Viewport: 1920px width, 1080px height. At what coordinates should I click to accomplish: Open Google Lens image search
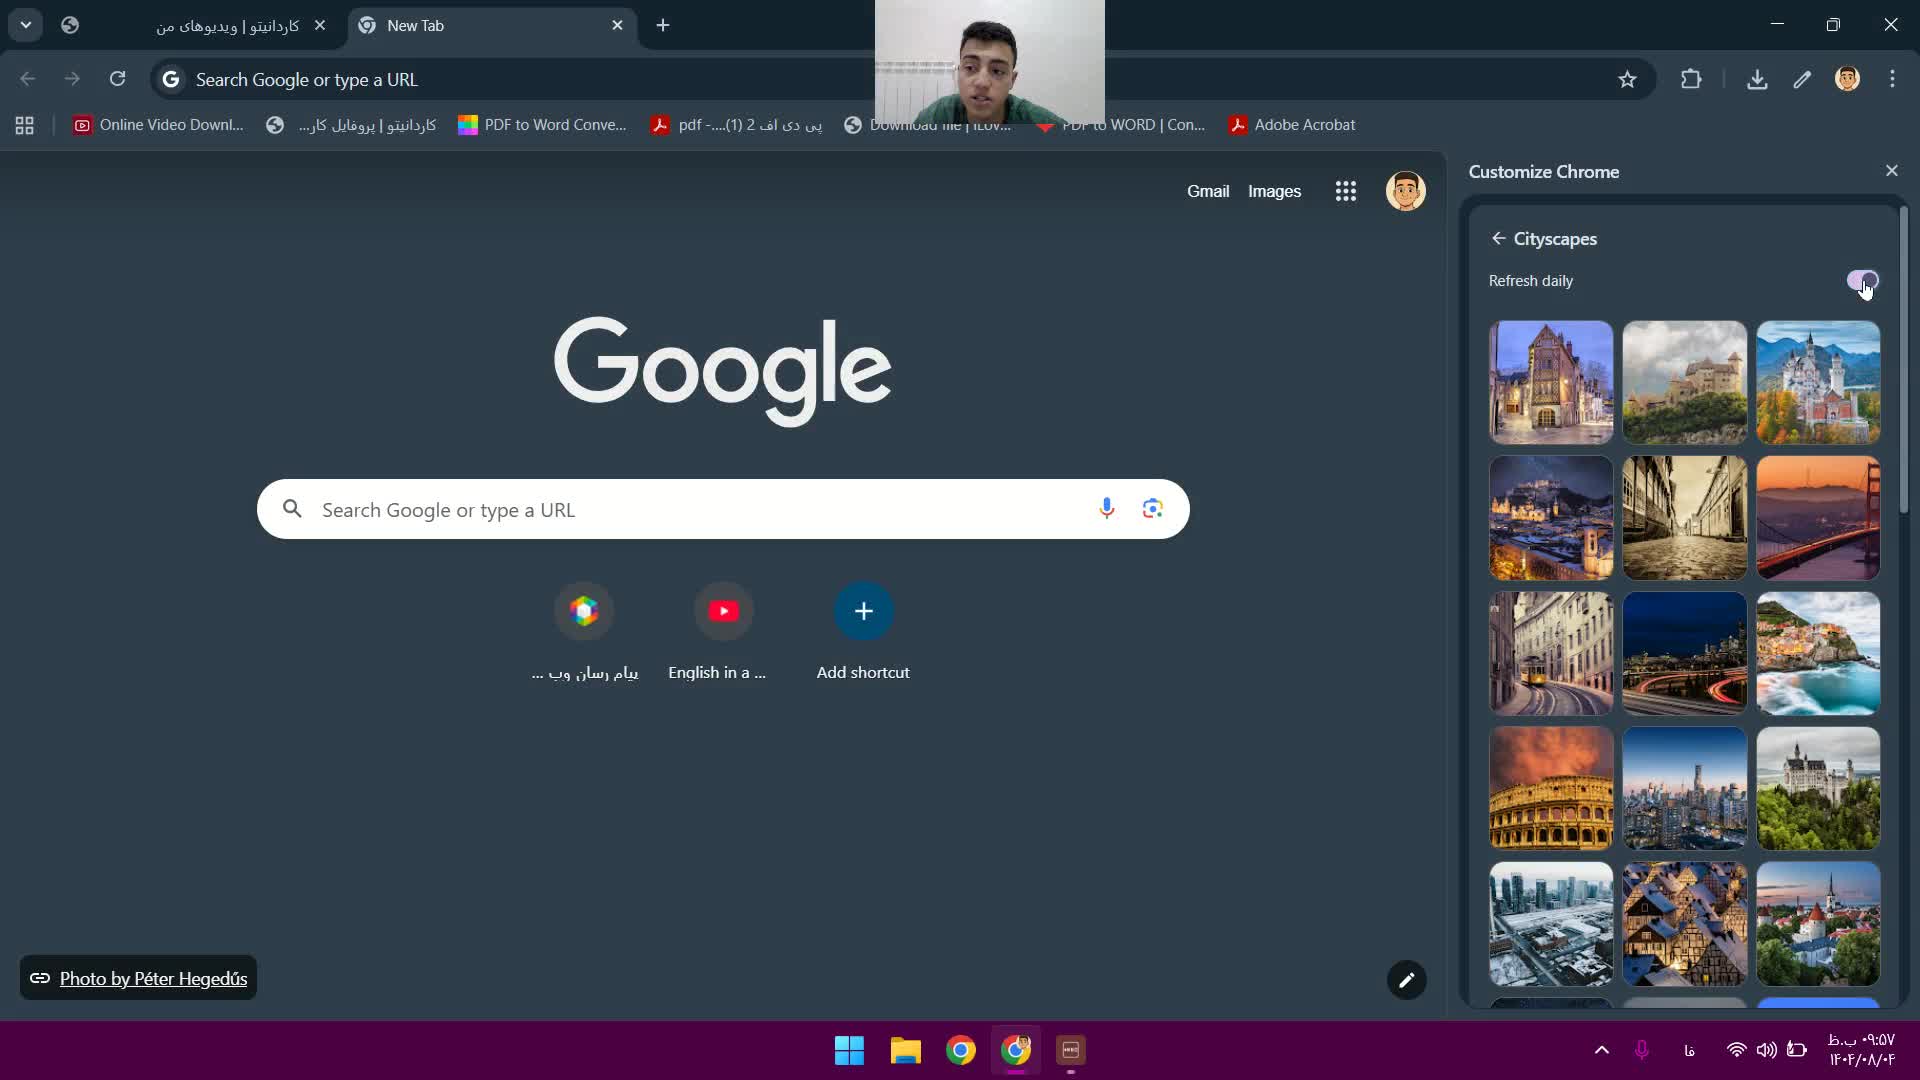(1152, 509)
